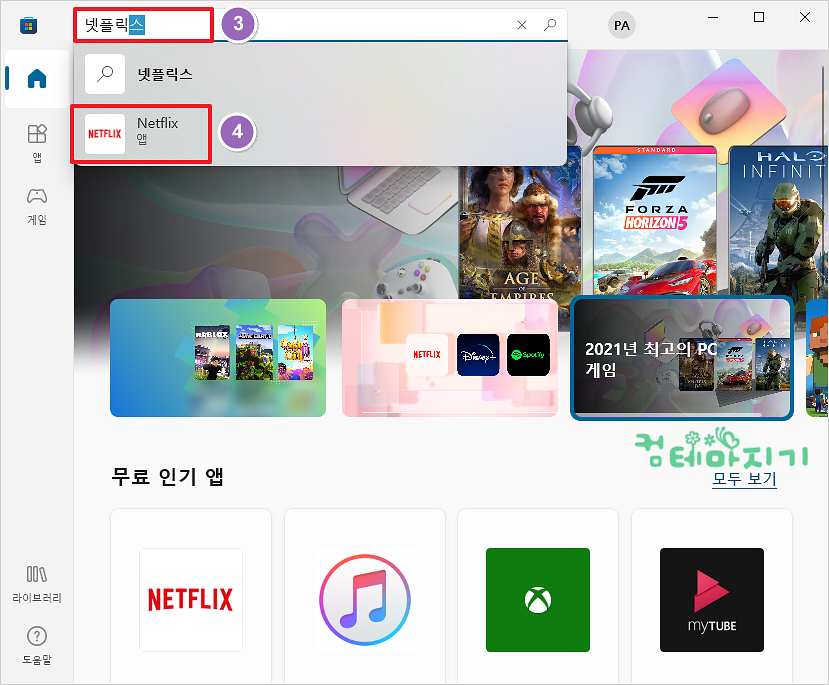The height and width of the screenshot is (685, 829).
Task: Open the Roblox games collection banner
Action: pos(218,358)
